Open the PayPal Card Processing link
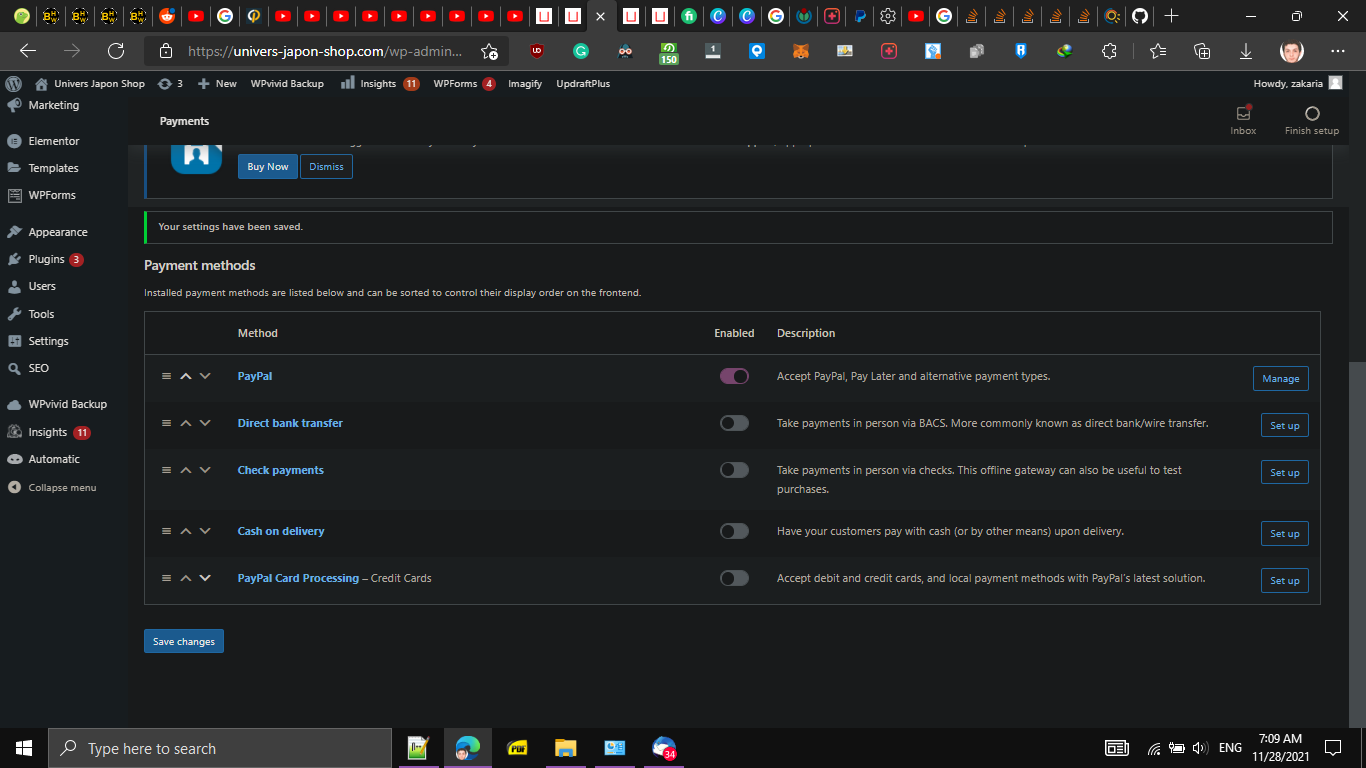Screen dimensions: 1366x768 [x=298, y=578]
